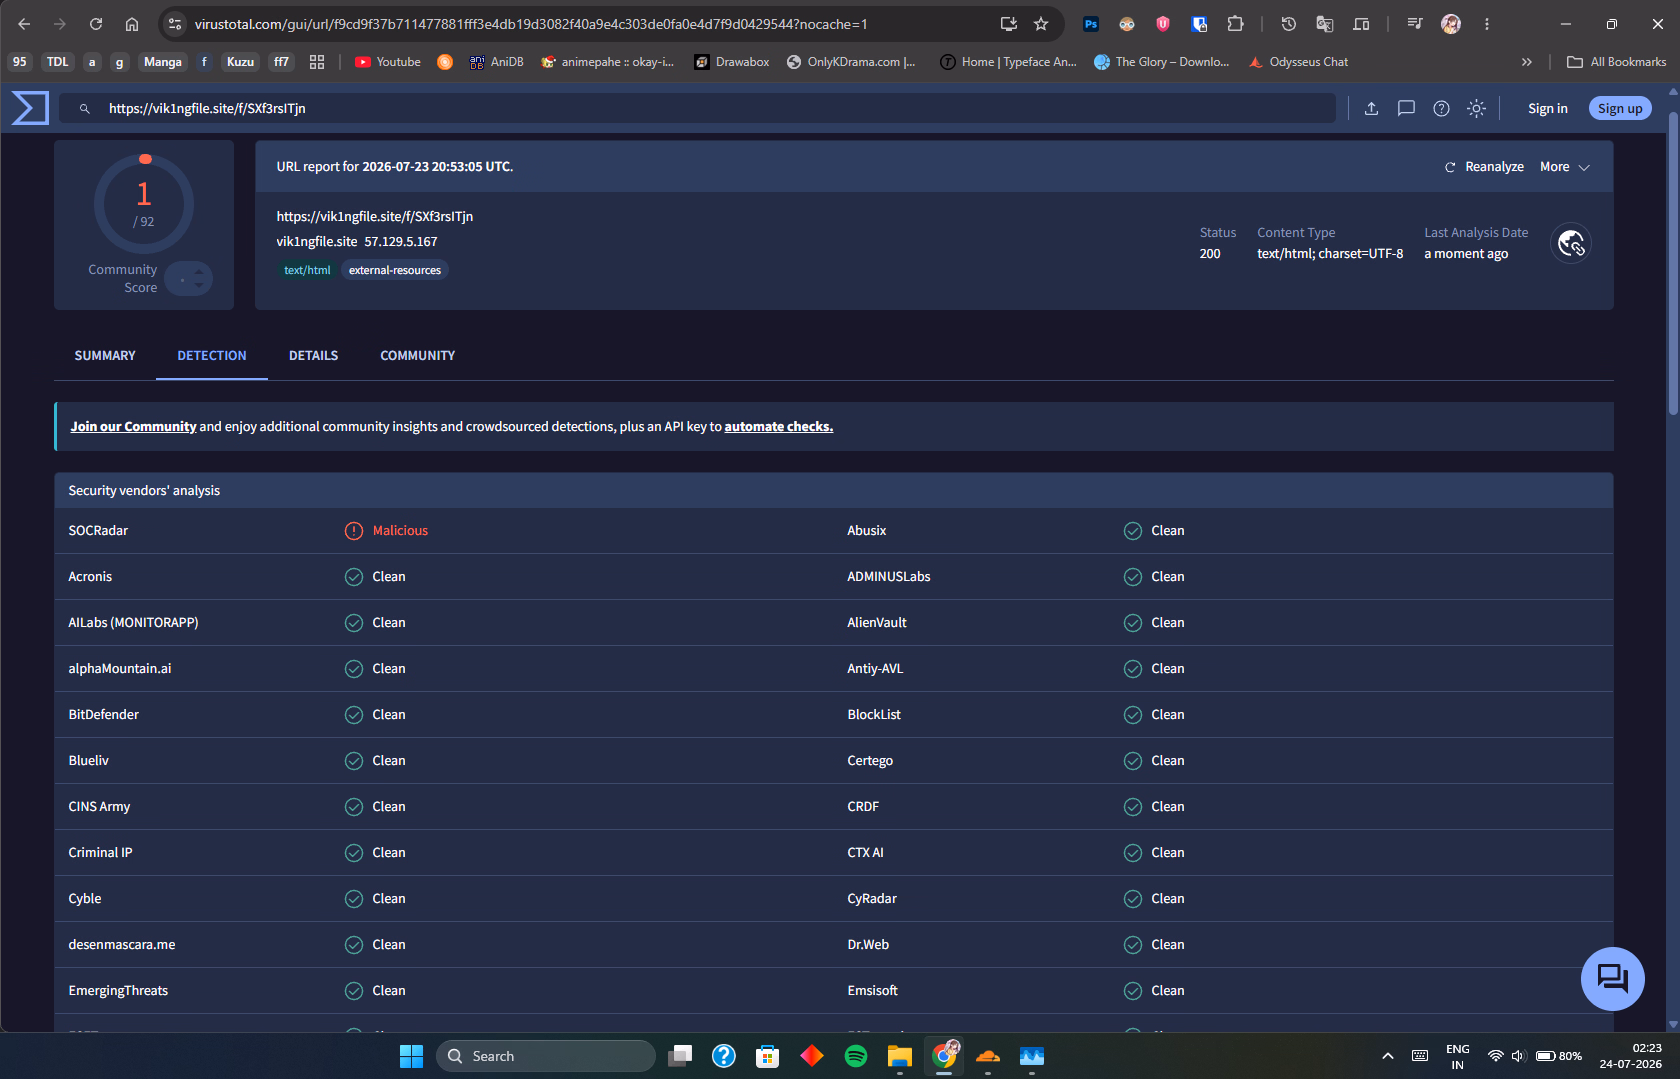The height and width of the screenshot is (1079, 1680).
Task: Follow the automate checks link
Action: 778,426
